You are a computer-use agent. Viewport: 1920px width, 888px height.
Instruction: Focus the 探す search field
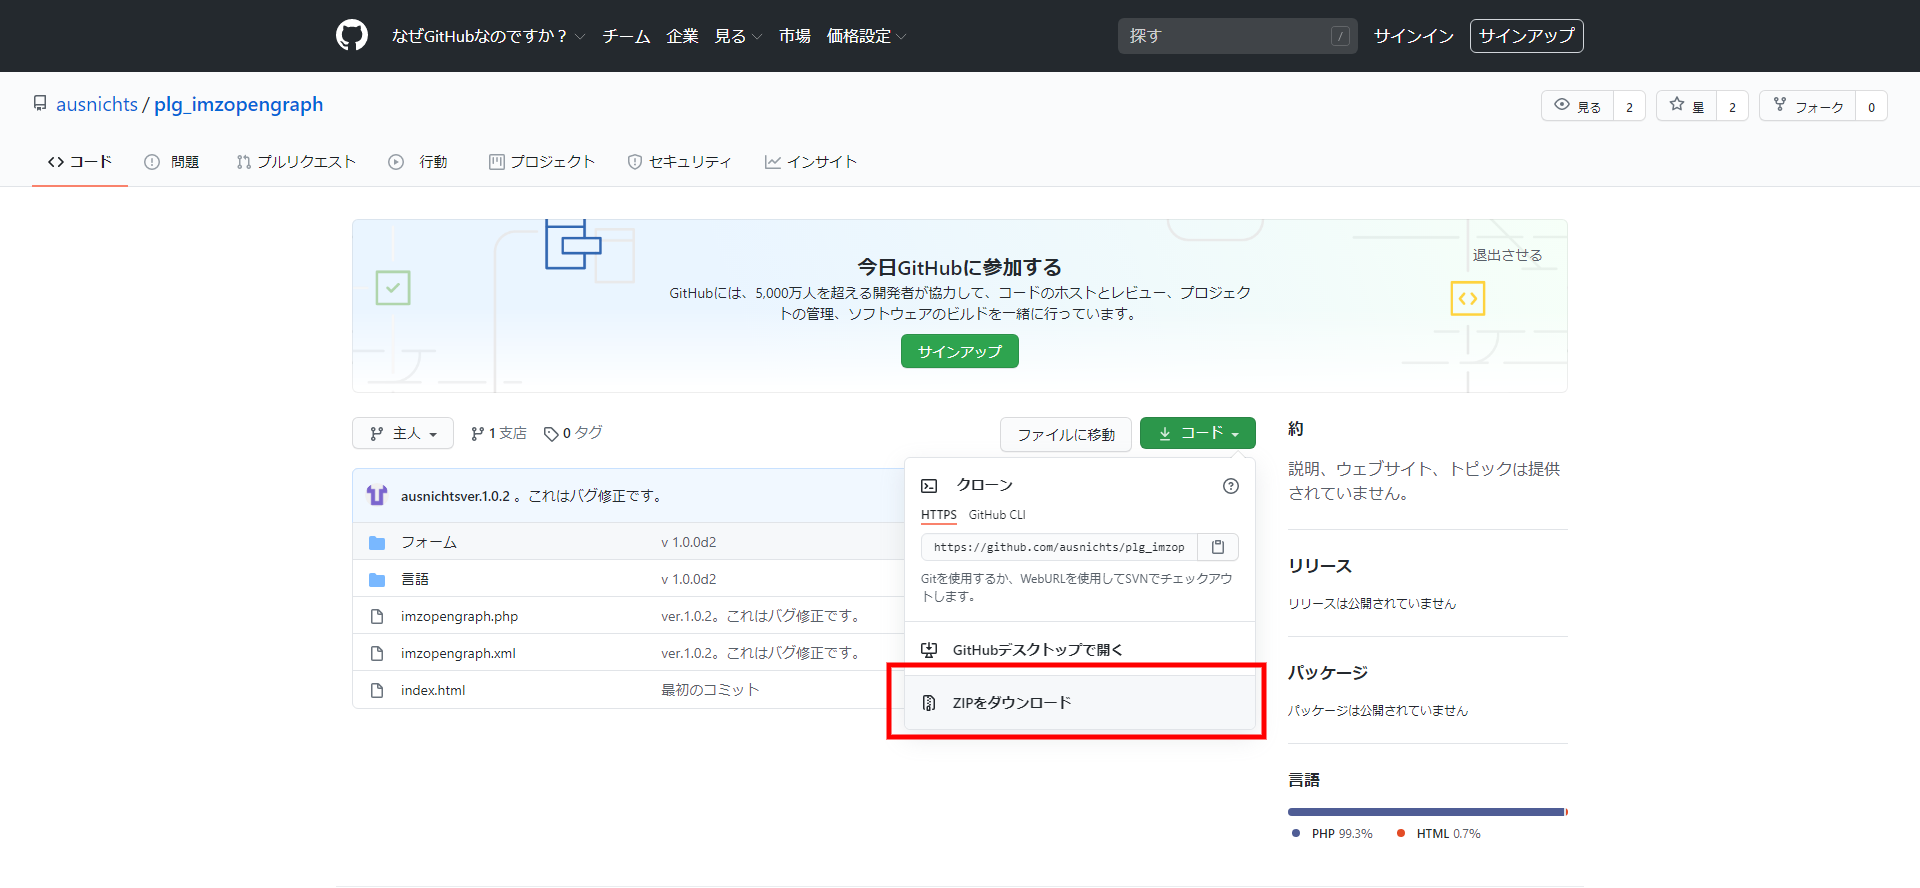coord(1229,36)
